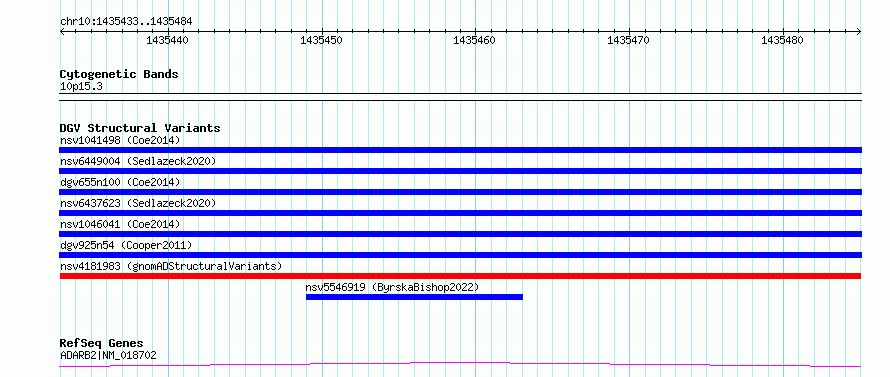Click the blue bar under nsv6449004
The width and height of the screenshot is (890, 377).
460,171
